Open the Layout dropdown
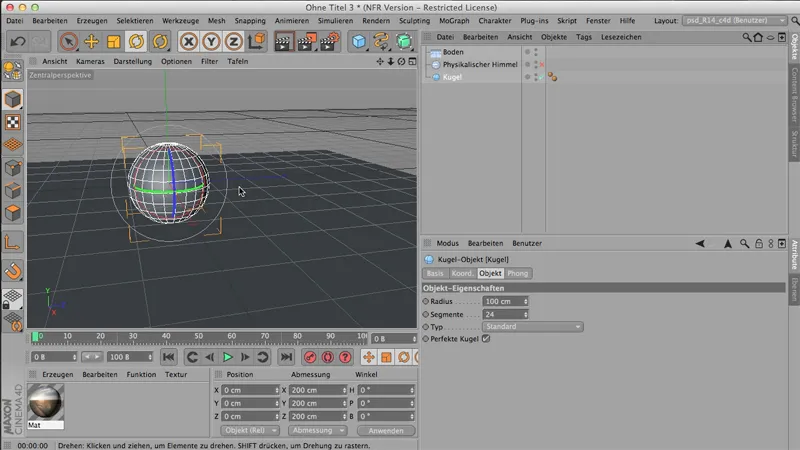 734,20
